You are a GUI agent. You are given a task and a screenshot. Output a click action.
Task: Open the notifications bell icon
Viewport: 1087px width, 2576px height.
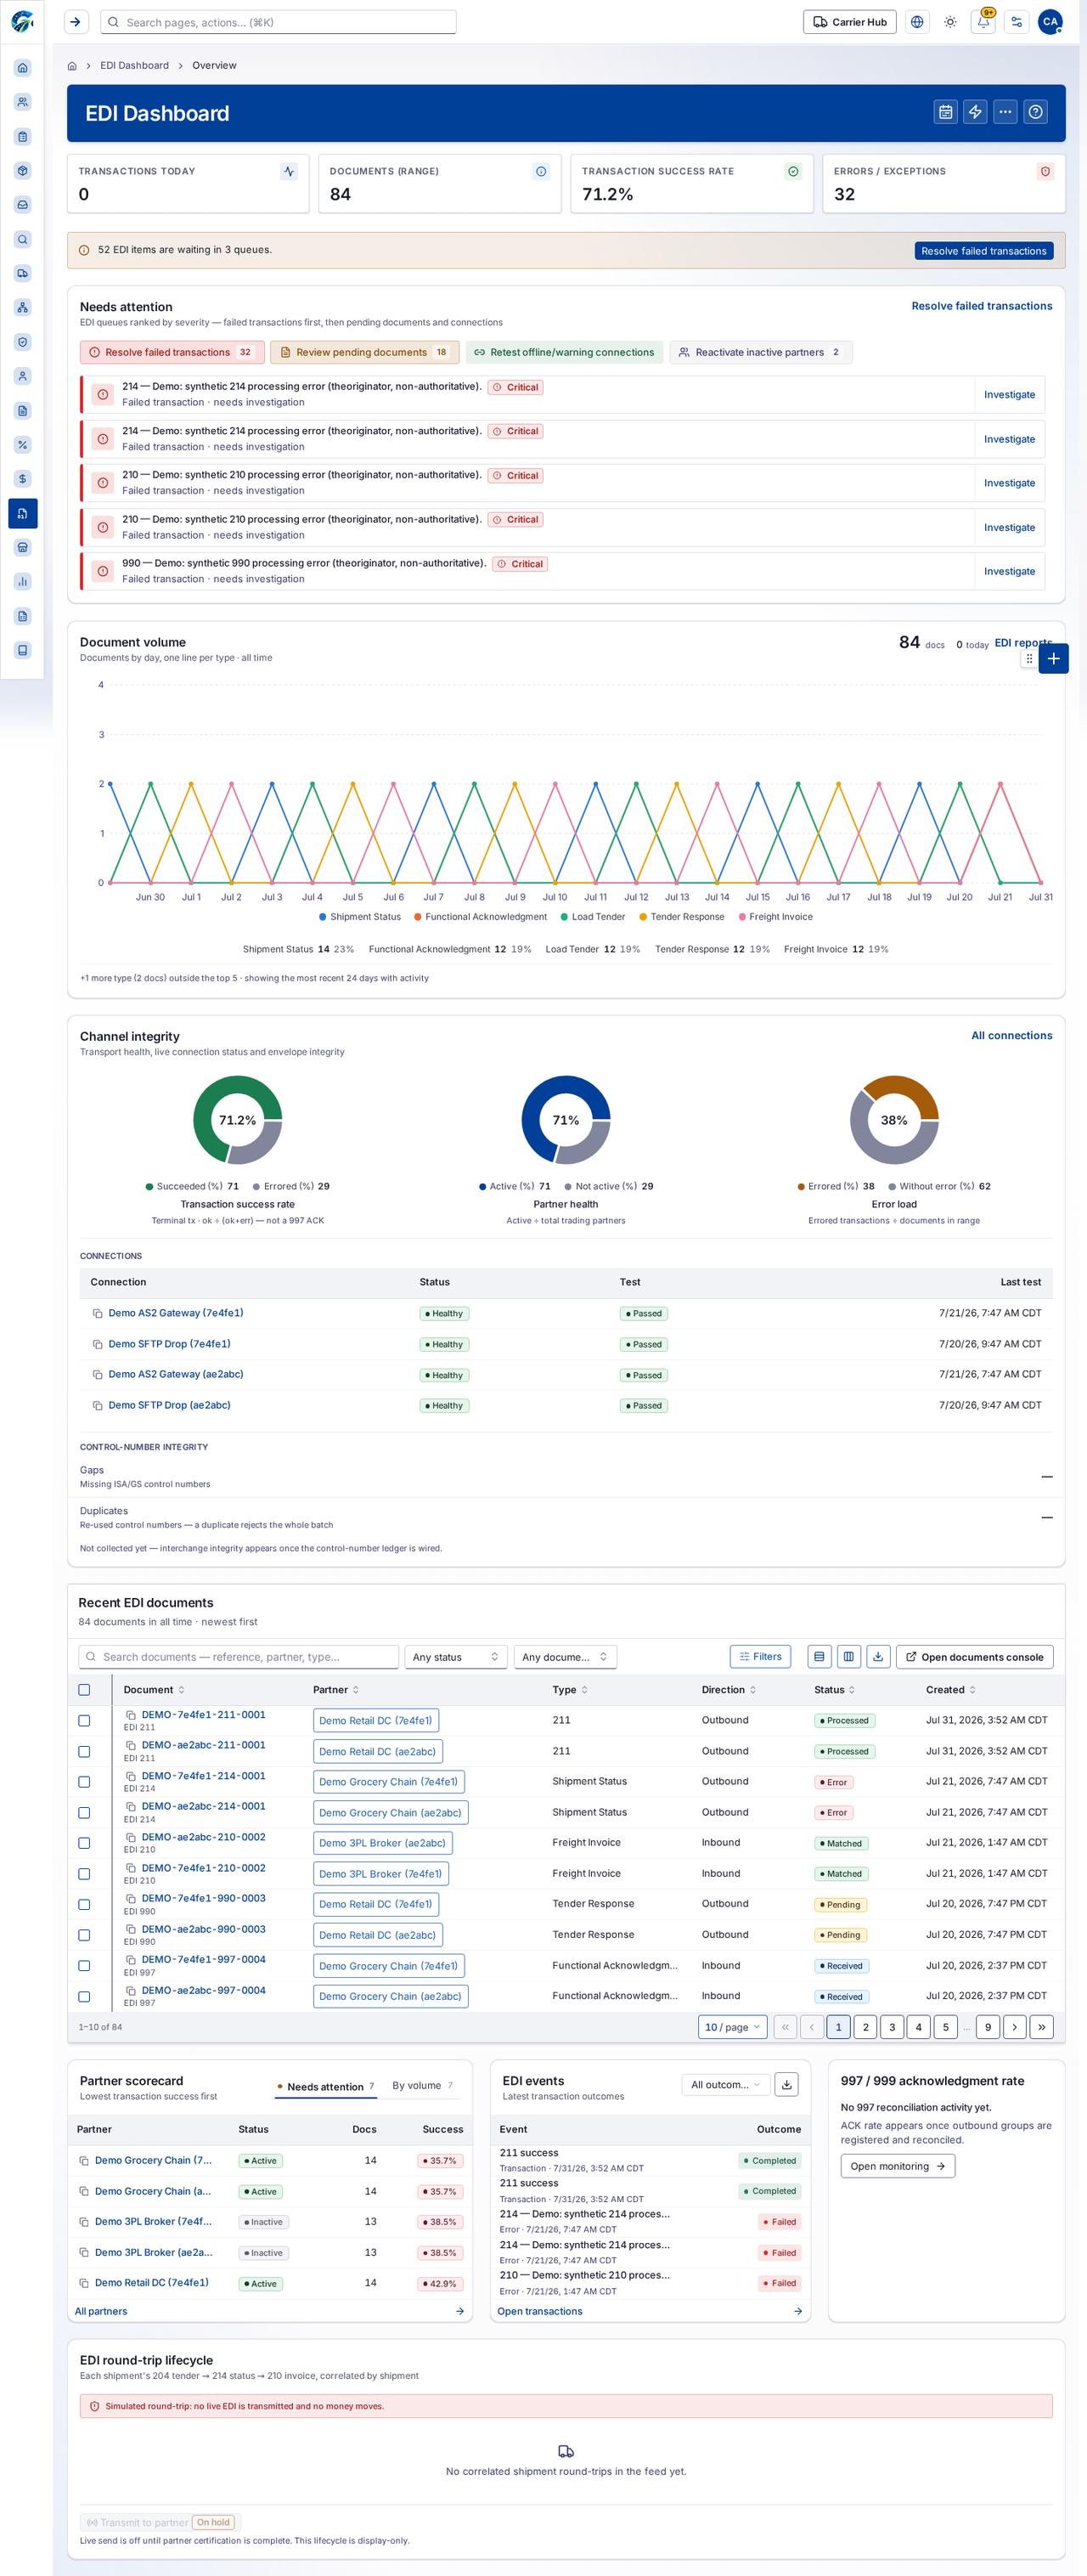point(983,22)
